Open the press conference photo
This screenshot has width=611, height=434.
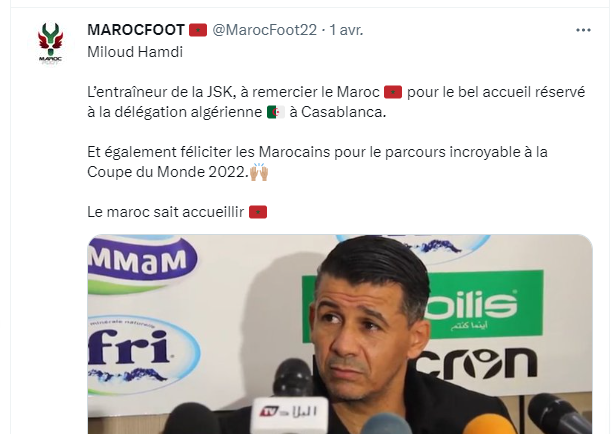coord(340,334)
